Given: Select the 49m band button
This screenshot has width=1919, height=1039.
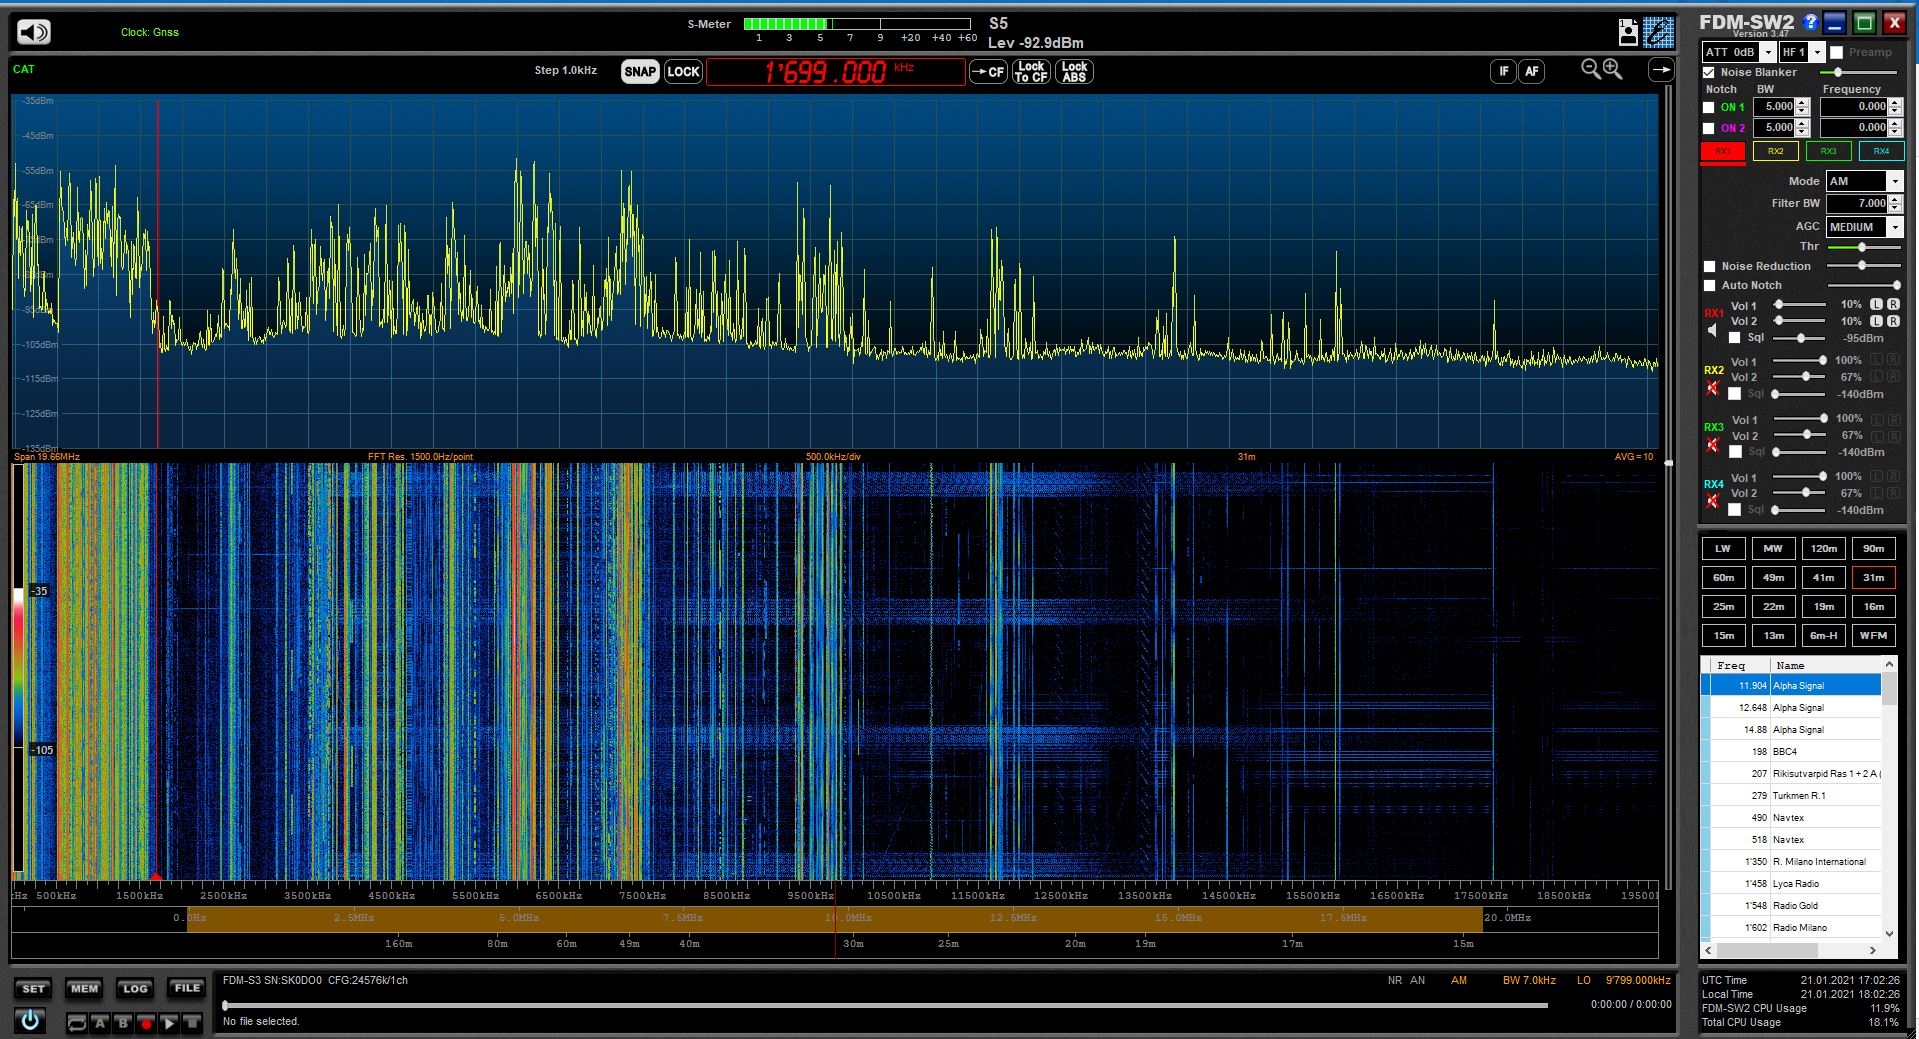Looking at the screenshot, I should [1773, 577].
